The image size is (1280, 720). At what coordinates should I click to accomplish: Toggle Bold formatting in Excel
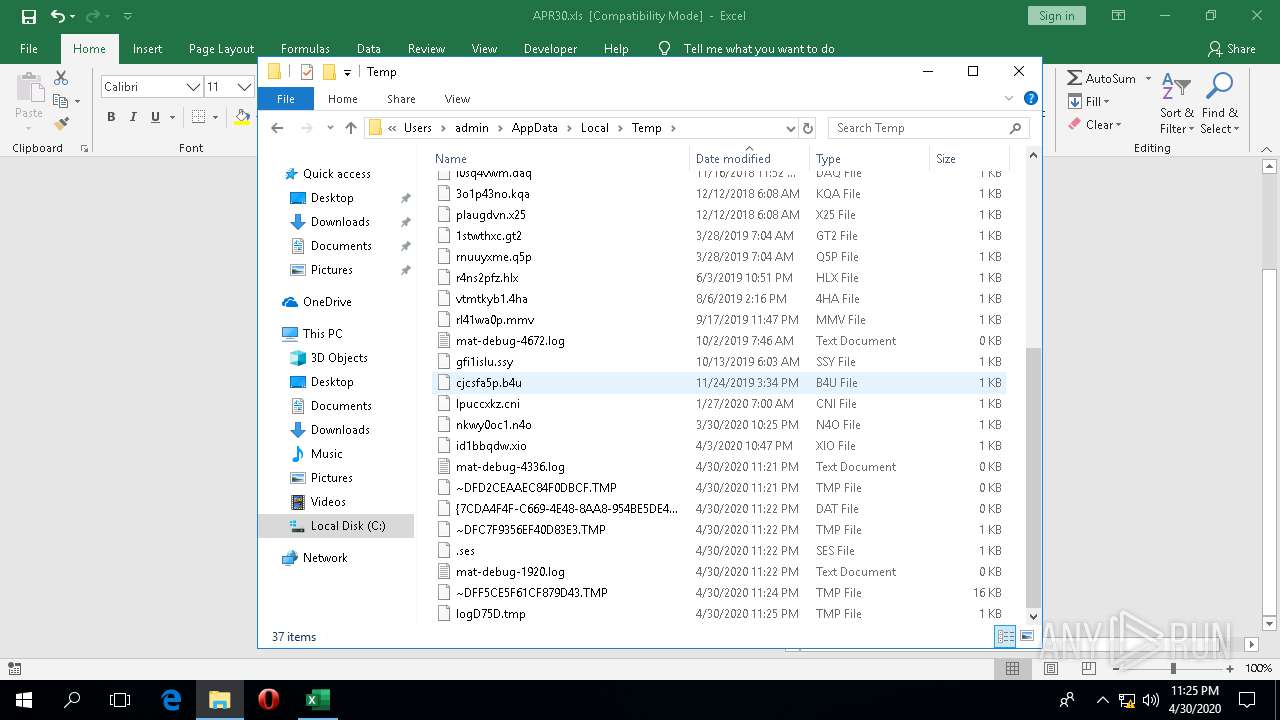[x=111, y=117]
